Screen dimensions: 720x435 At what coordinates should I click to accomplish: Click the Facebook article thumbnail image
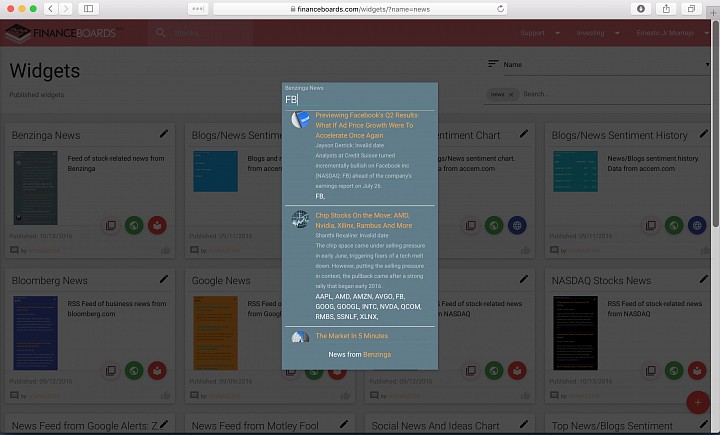(x=300, y=120)
